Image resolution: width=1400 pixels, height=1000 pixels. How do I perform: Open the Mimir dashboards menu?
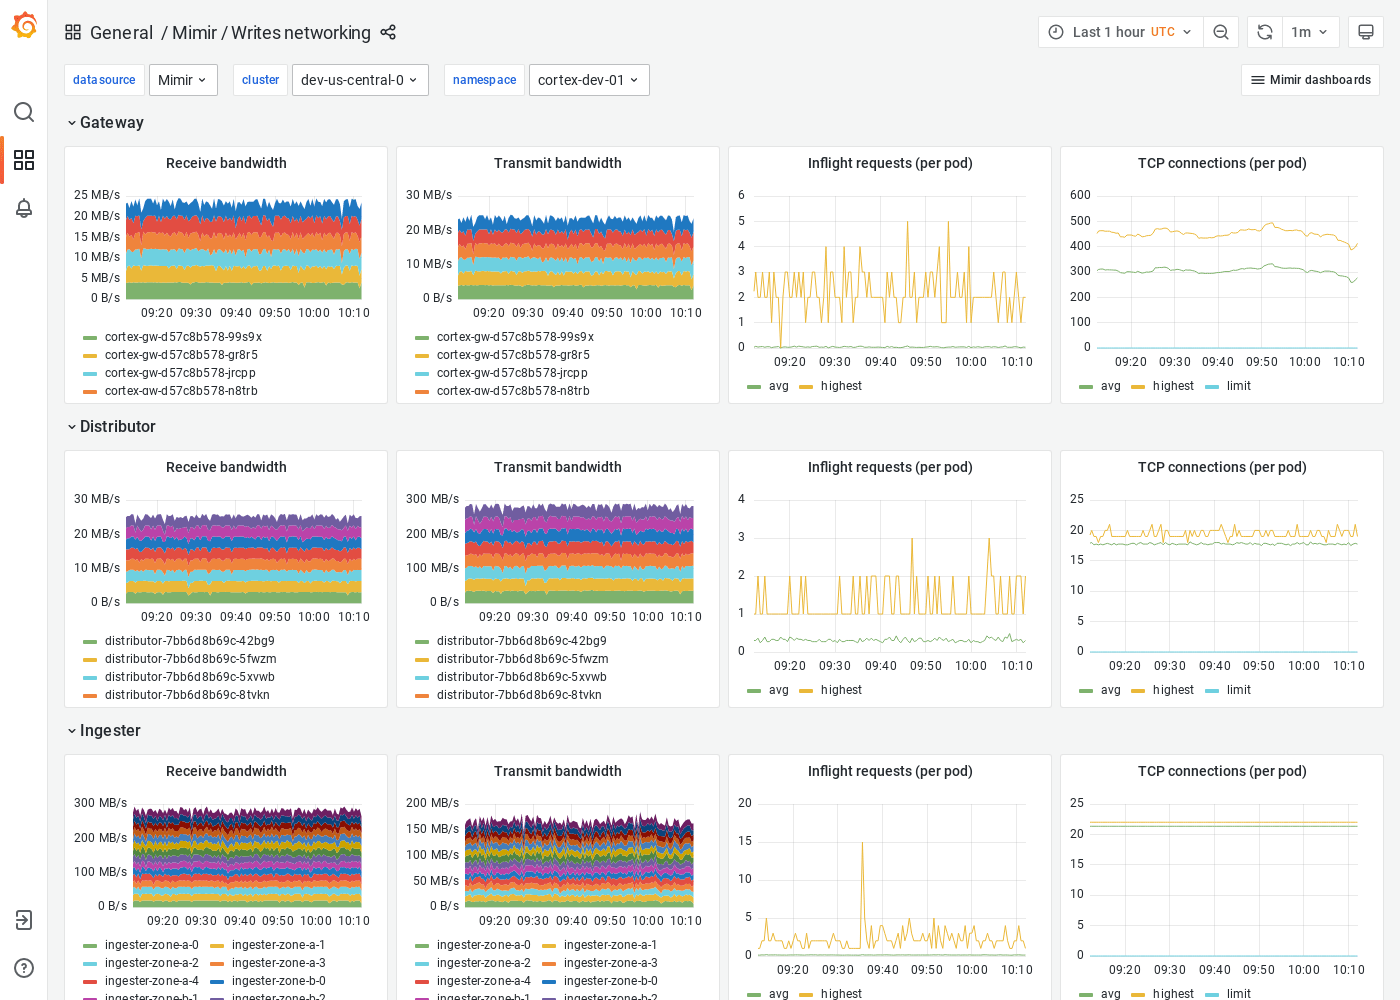click(x=1310, y=79)
